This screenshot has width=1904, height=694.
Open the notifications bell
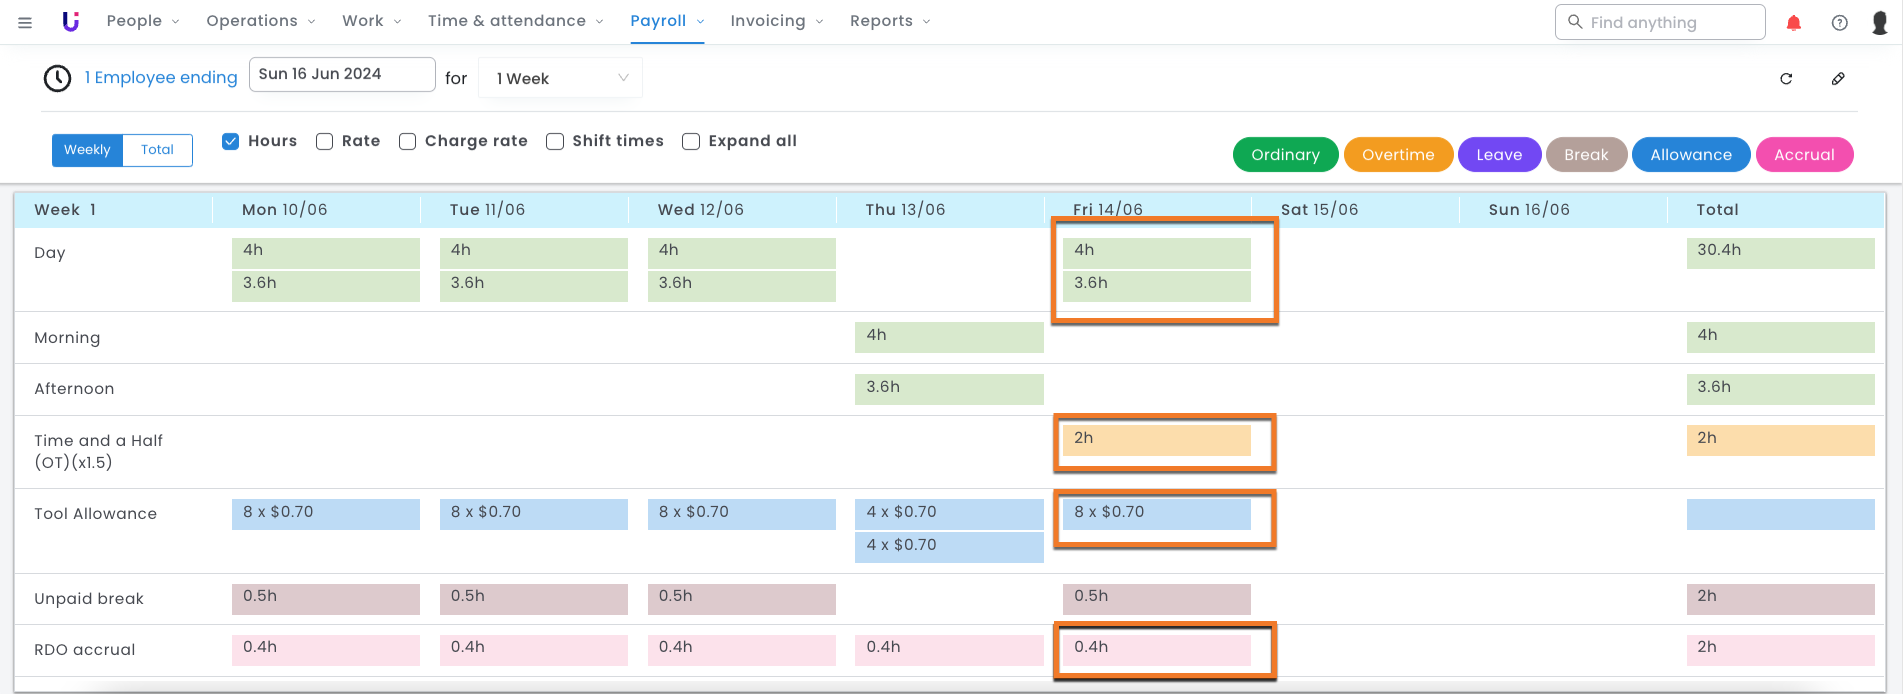1794,22
